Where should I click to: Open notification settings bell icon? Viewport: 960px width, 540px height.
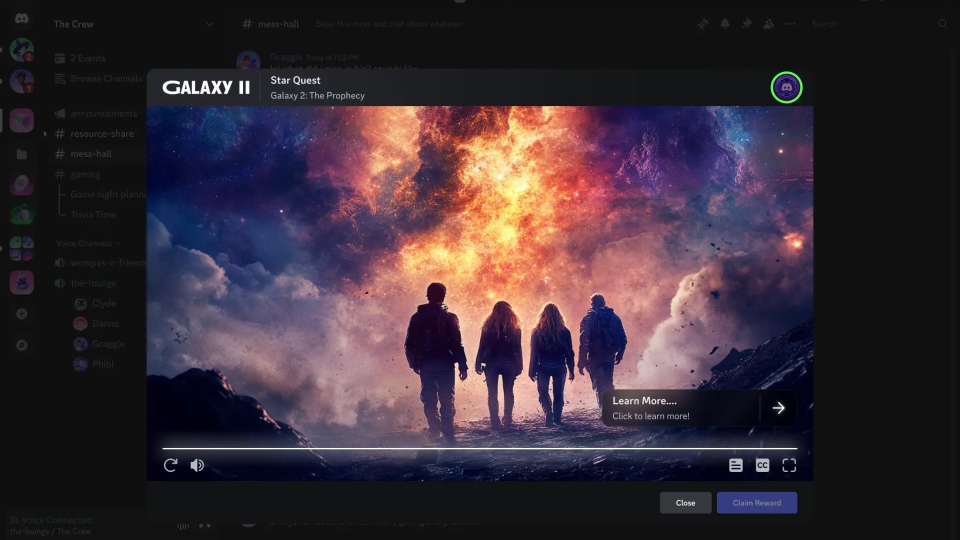click(725, 24)
